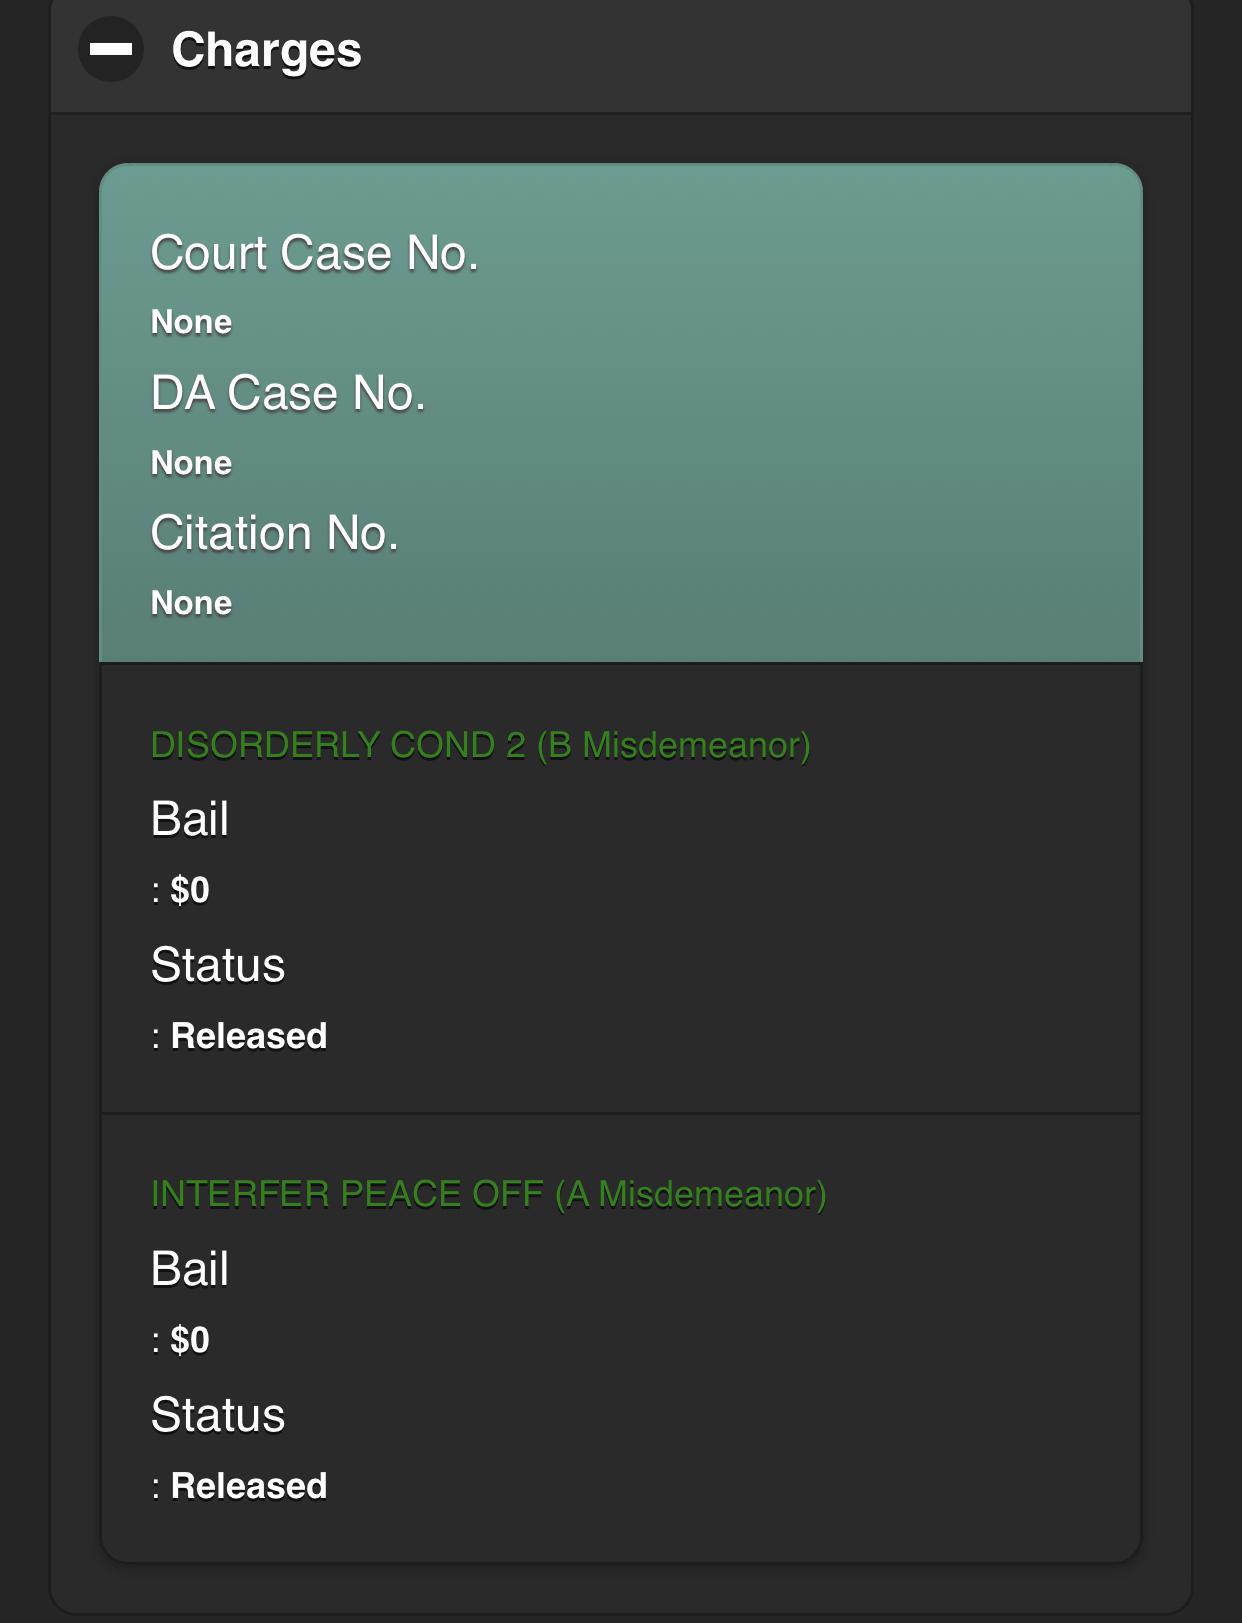This screenshot has width=1242, height=1623.
Task: Open the DISORDERLY COND 2 charge link
Action: 480,745
